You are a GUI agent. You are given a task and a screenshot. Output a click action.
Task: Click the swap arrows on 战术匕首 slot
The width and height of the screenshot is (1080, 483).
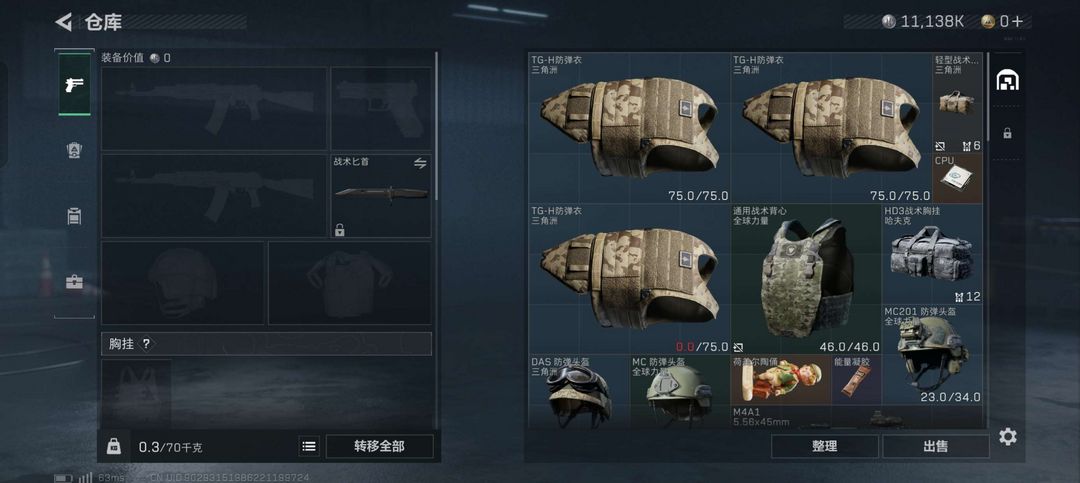[x=420, y=163]
